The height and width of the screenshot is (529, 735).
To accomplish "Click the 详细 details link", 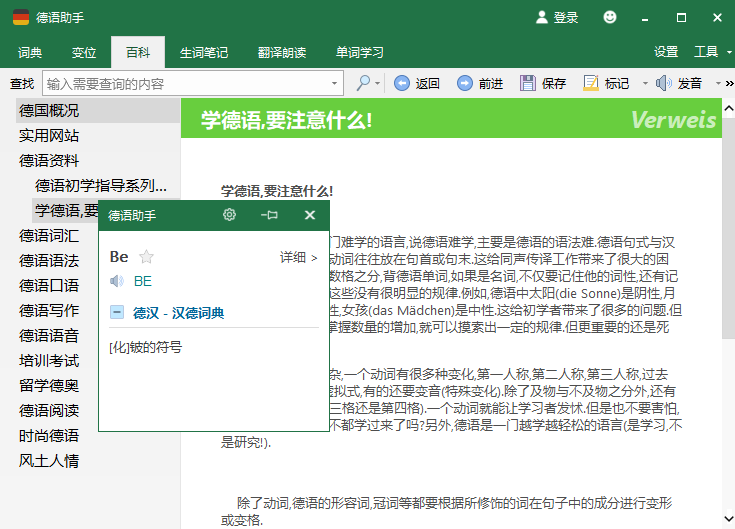I will pyautogui.click(x=298, y=257).
